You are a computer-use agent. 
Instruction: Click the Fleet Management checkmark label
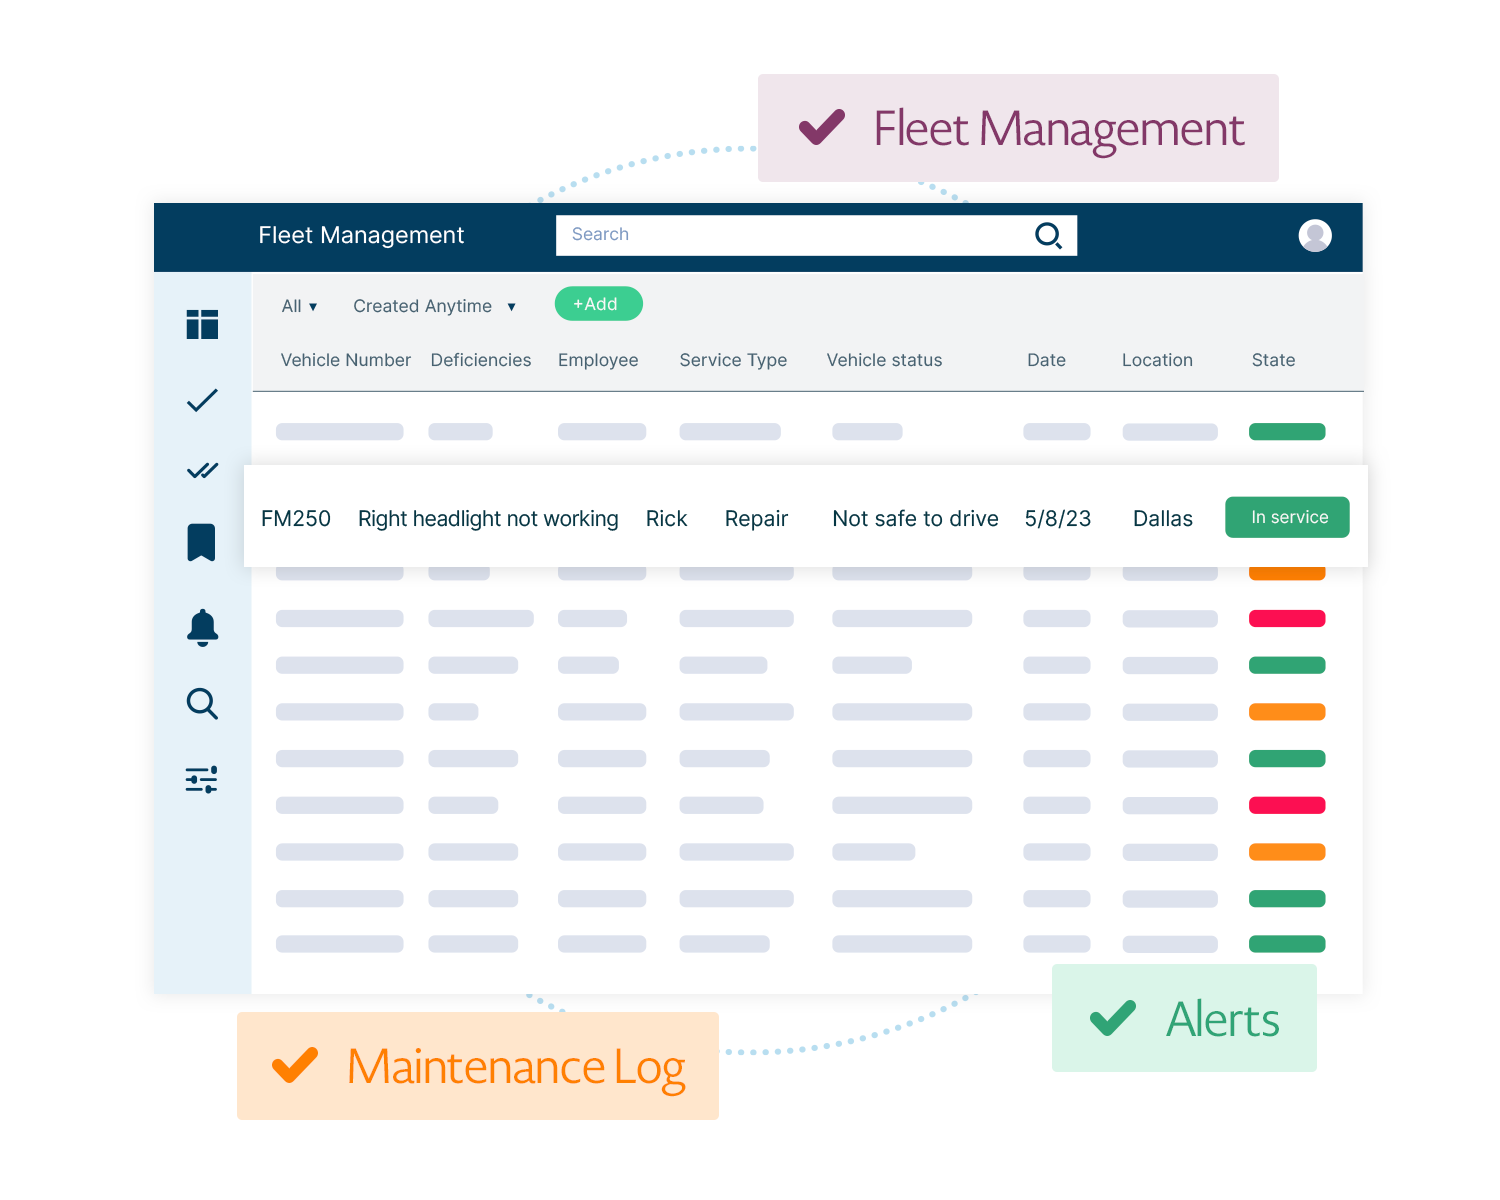pos(1018,129)
